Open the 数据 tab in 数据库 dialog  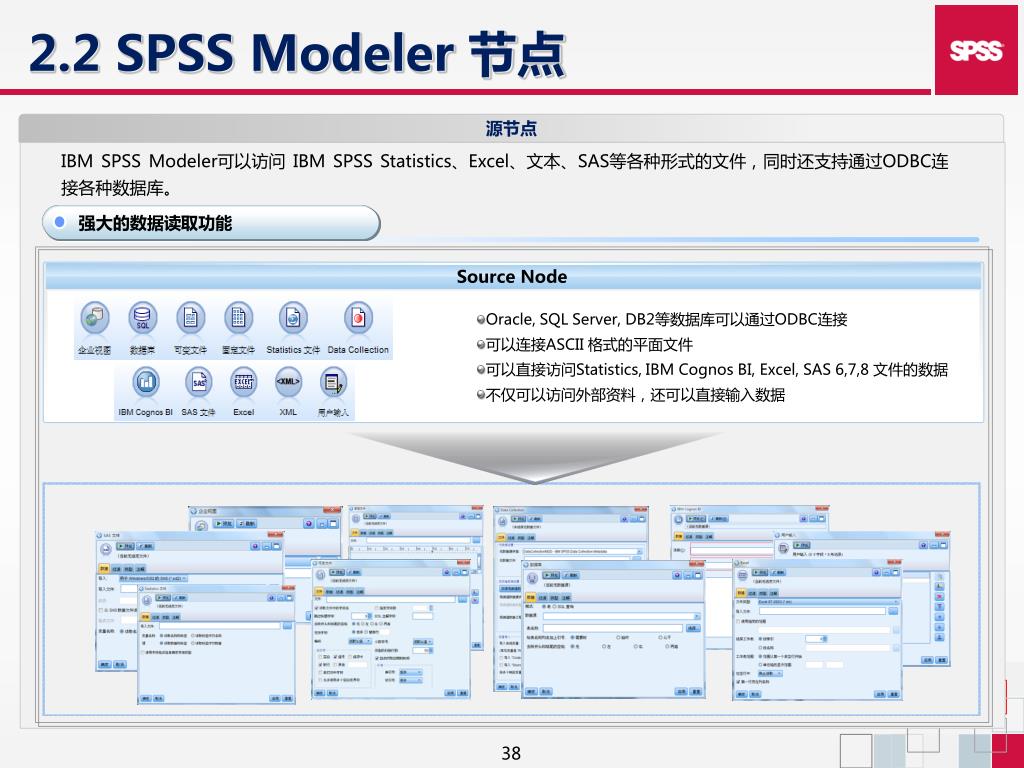(x=530, y=598)
